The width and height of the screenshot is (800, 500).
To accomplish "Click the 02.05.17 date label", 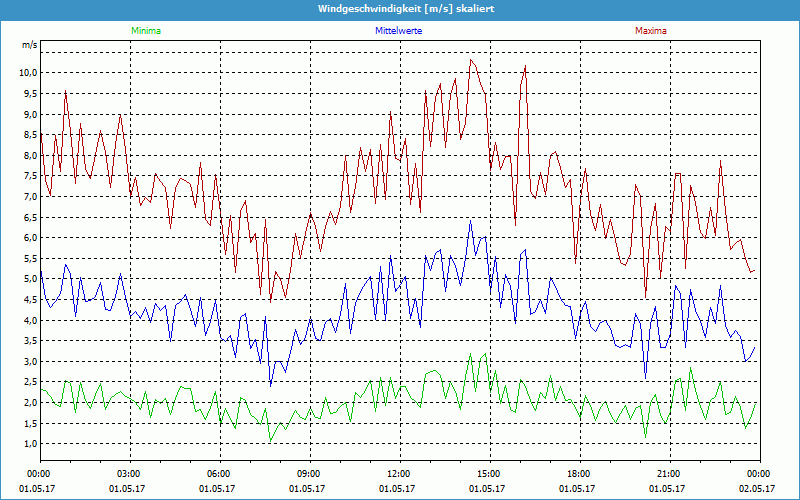I will click(x=757, y=489).
